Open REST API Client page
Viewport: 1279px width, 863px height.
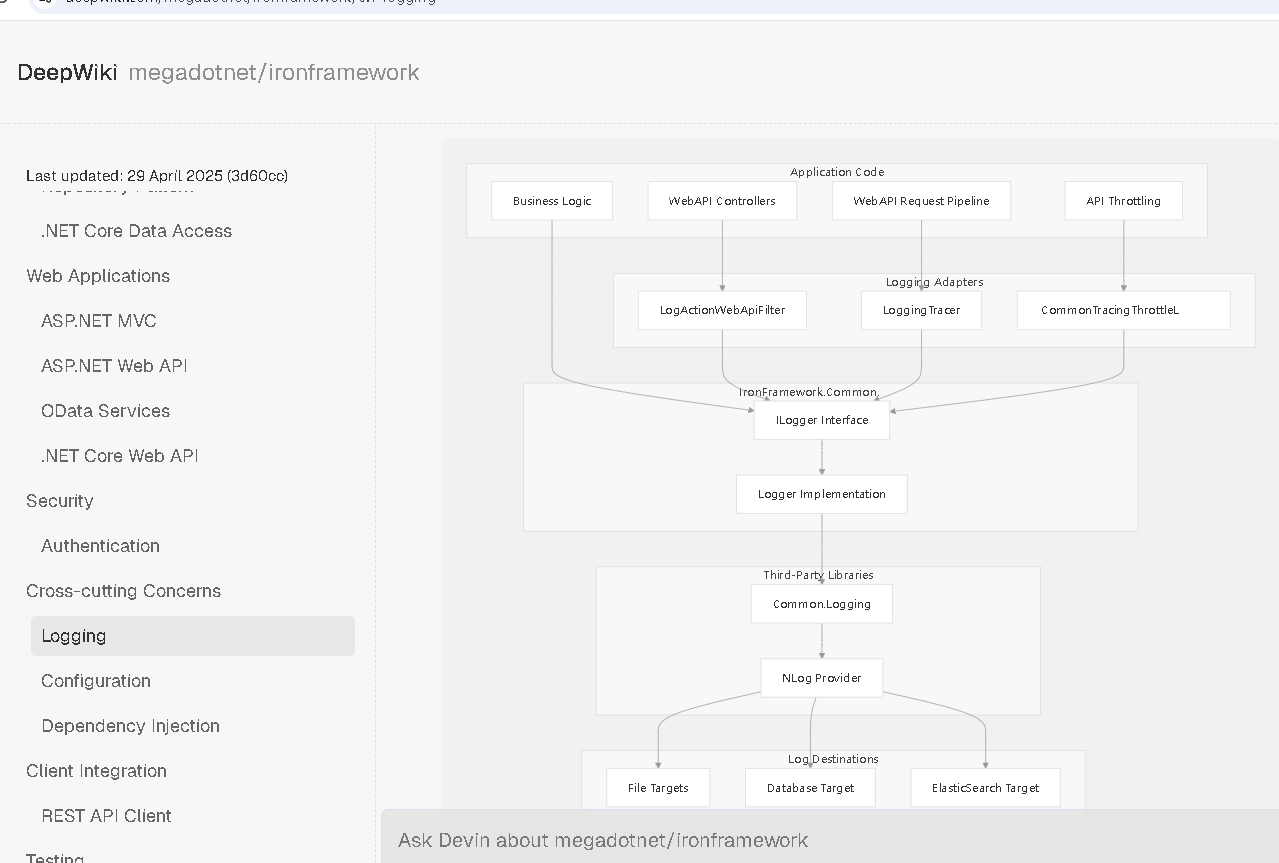point(106,816)
